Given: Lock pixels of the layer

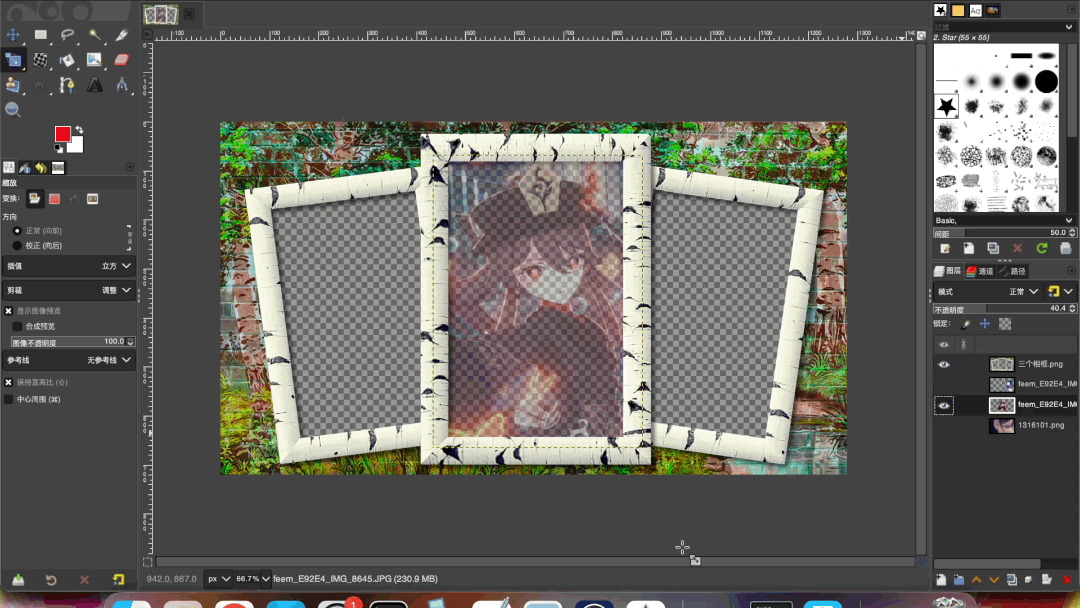Looking at the screenshot, I should click(966, 324).
